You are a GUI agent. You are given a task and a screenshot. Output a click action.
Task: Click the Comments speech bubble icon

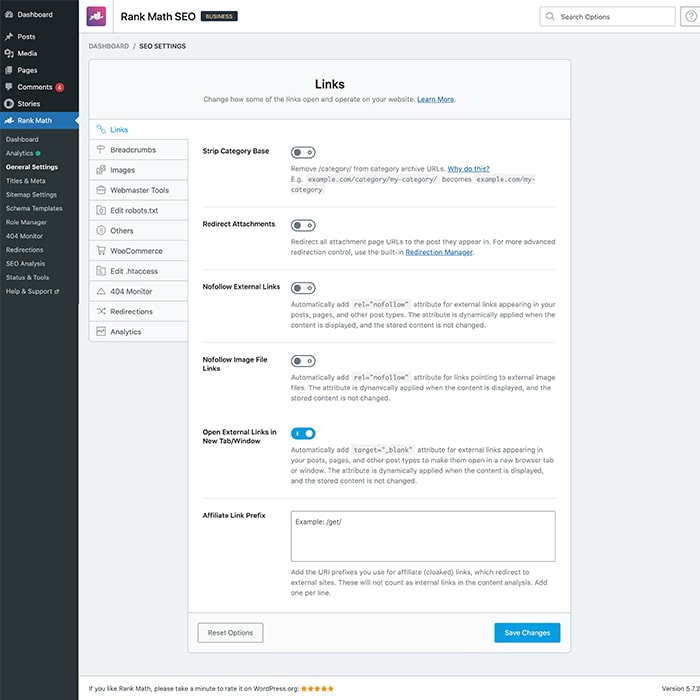9,87
